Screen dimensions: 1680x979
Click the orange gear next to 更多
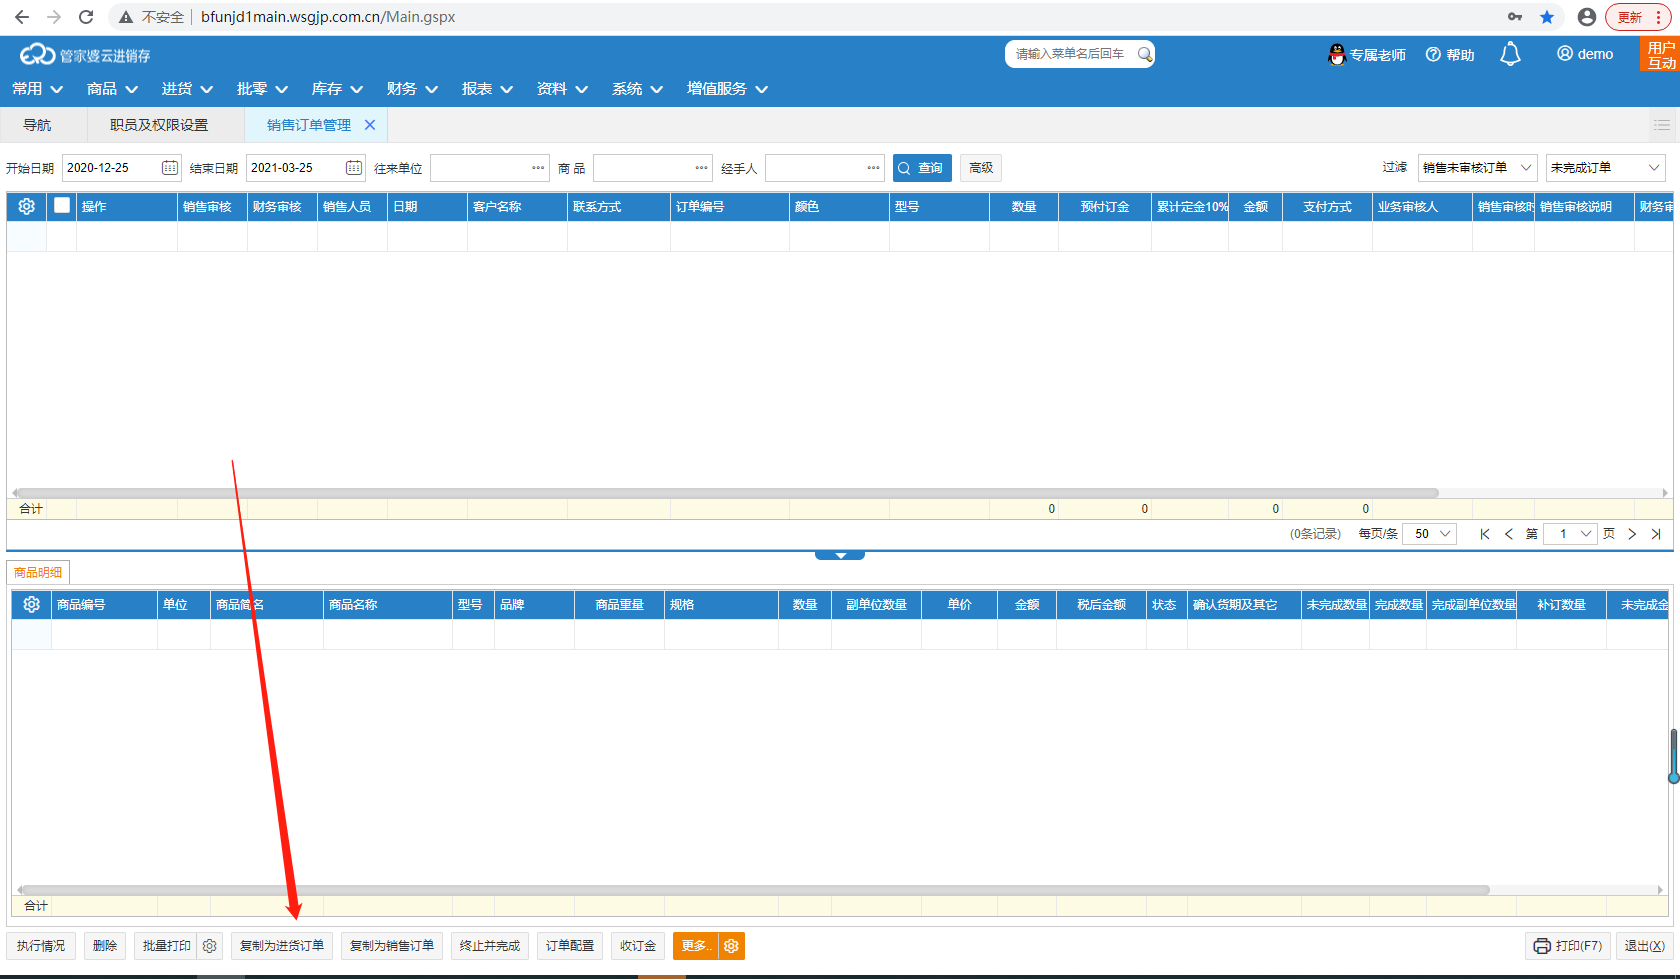(x=731, y=946)
